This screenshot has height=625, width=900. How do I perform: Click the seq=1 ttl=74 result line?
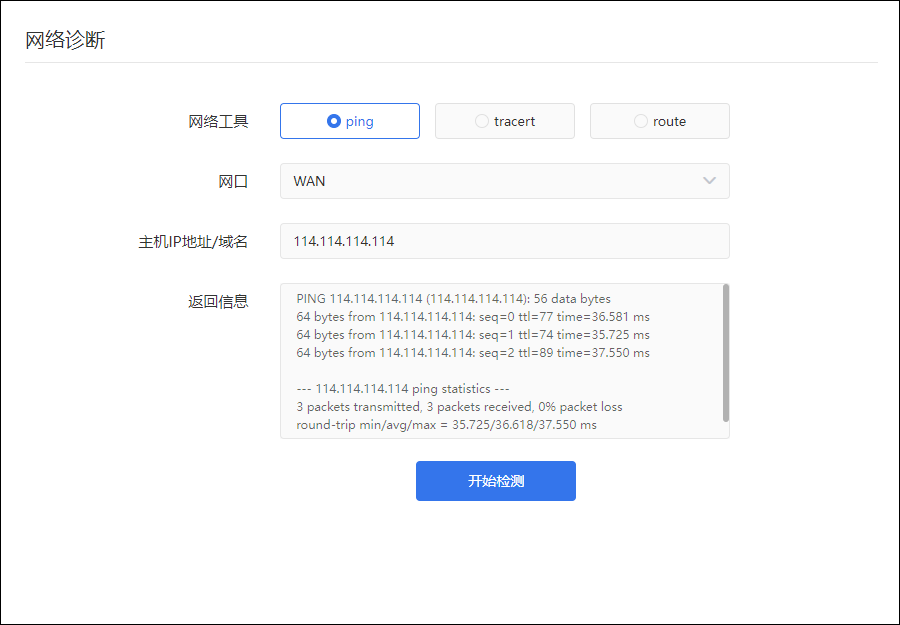pos(473,334)
